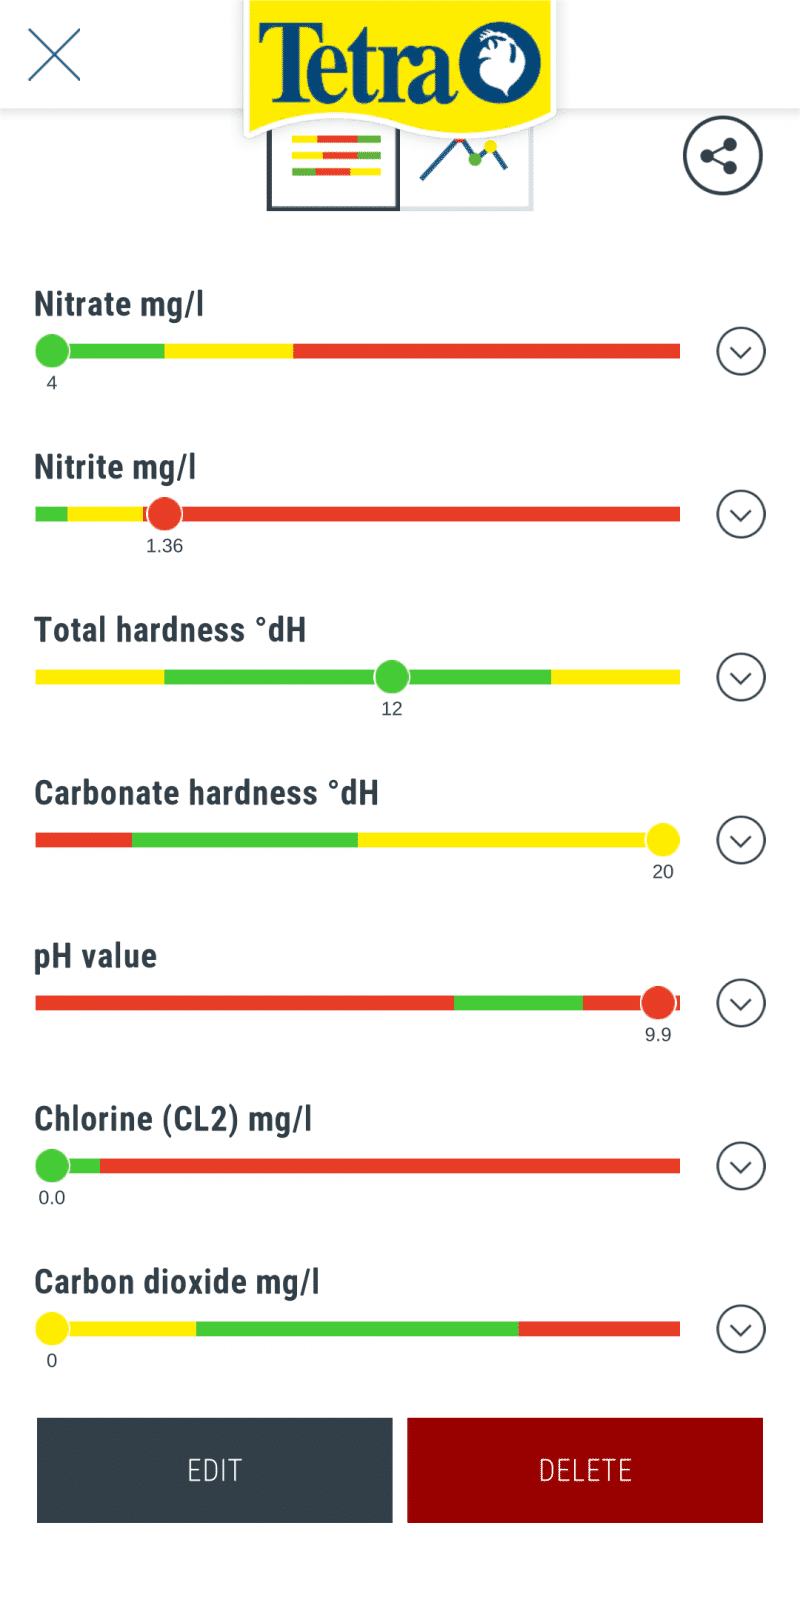Image resolution: width=800 pixels, height=1600 pixels.
Task: Click the green Nitrate slider marker
Action: 52,351
